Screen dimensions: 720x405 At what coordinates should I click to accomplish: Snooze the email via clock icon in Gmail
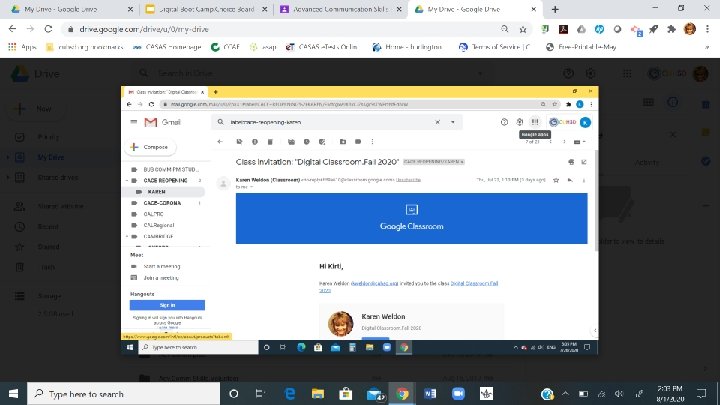click(x=307, y=142)
